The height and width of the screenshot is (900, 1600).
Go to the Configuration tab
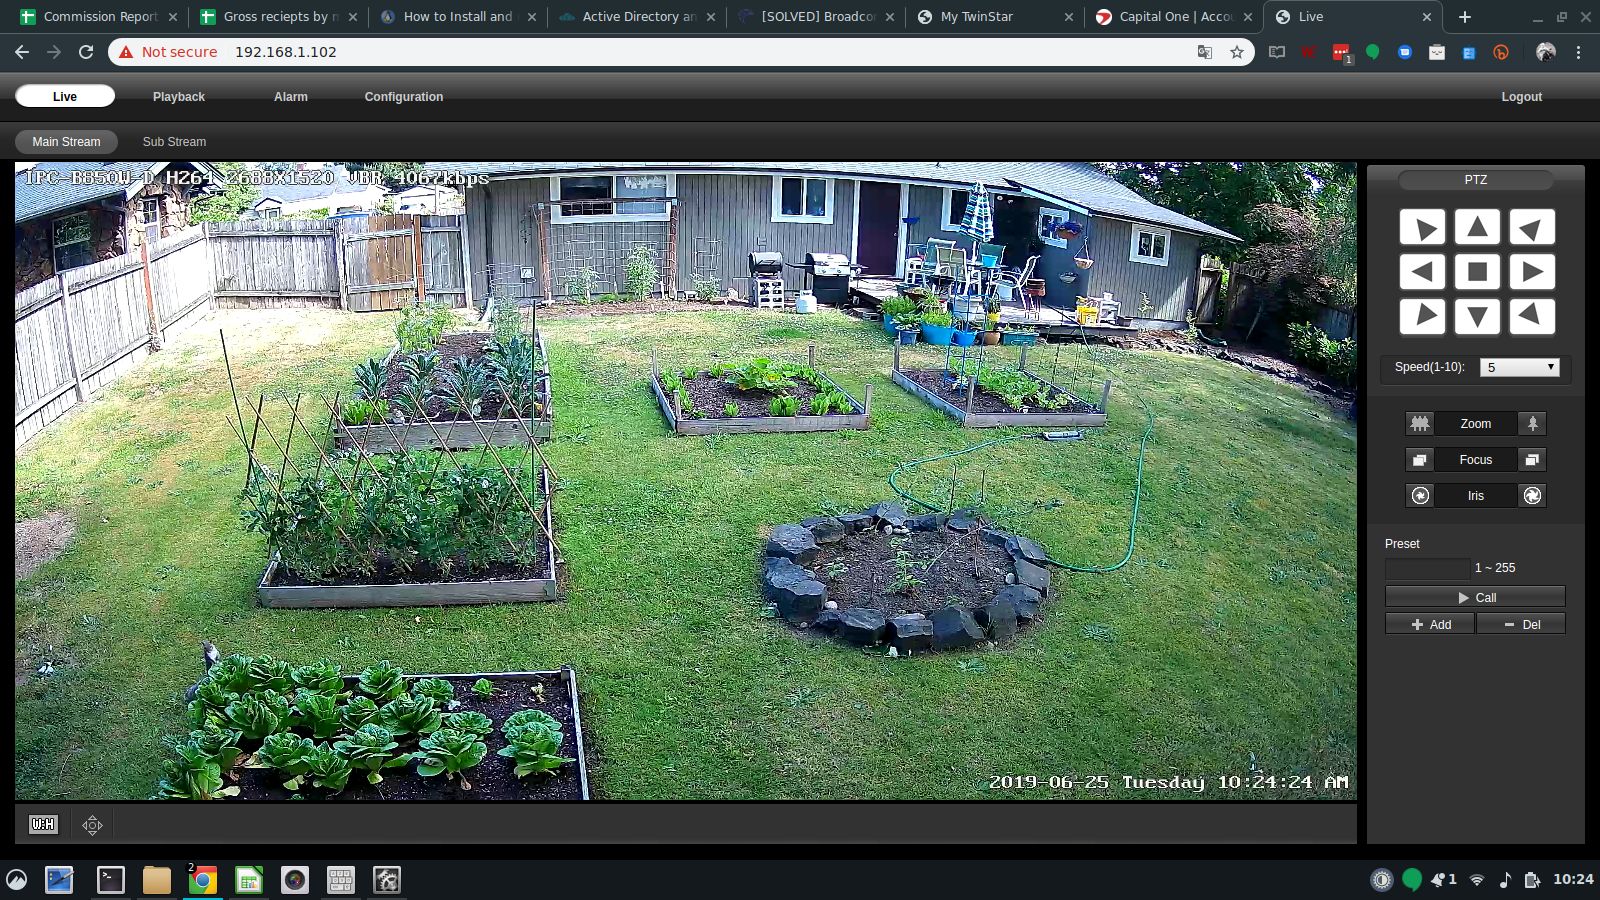click(403, 97)
